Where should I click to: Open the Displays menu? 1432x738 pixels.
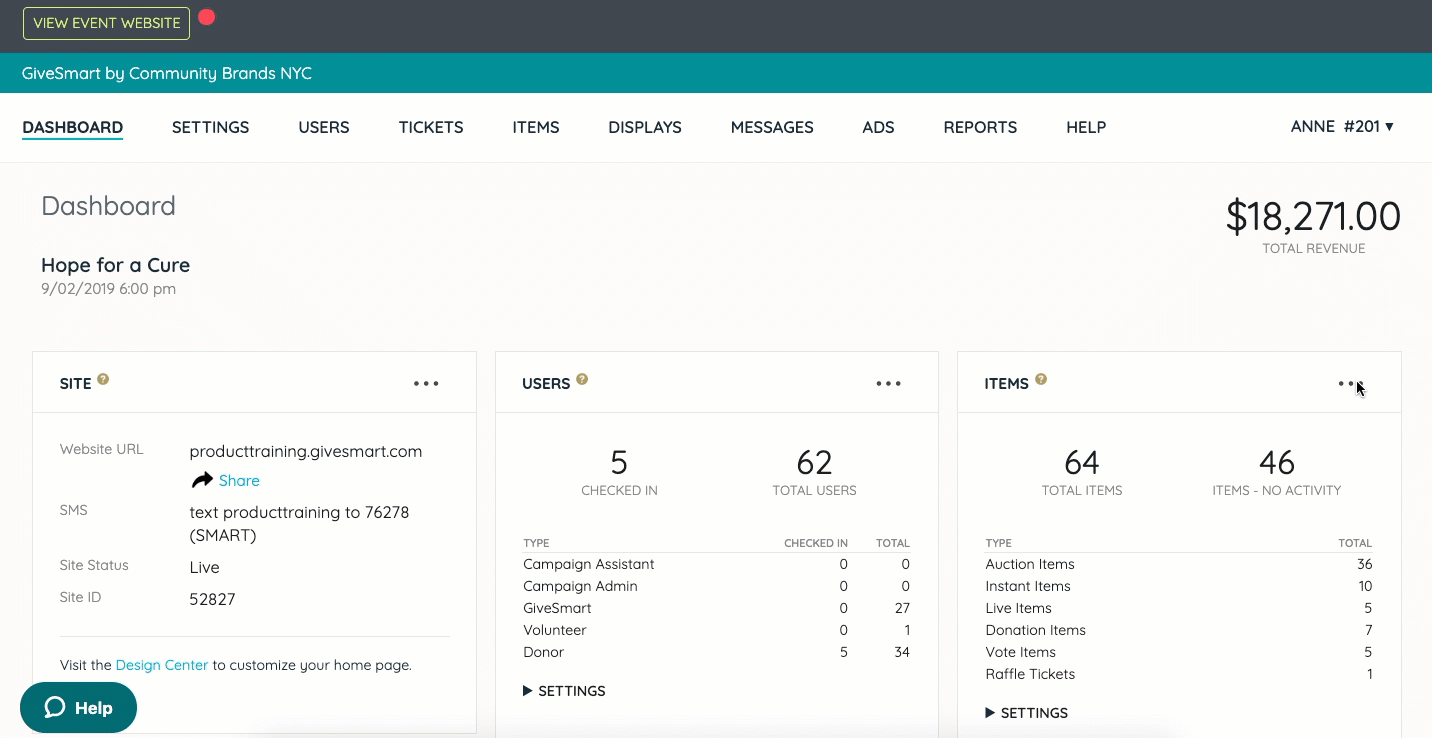[x=645, y=128]
